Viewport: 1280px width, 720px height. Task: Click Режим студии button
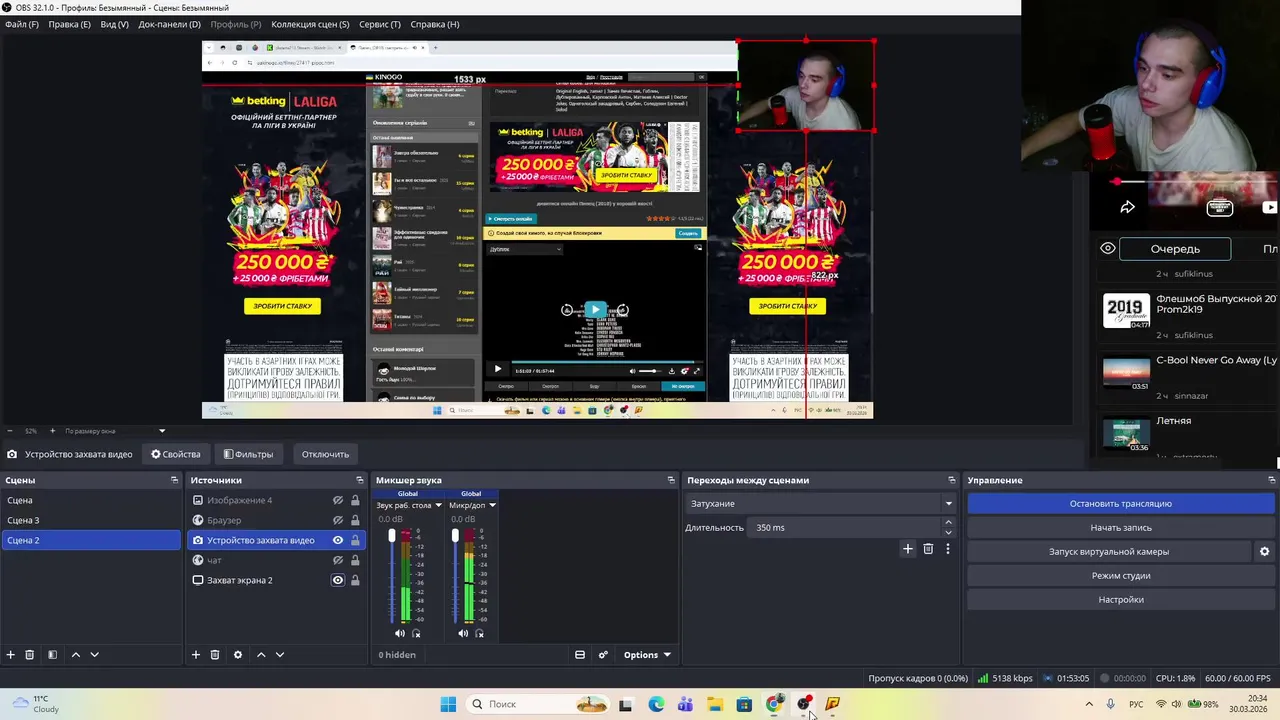coord(1120,575)
